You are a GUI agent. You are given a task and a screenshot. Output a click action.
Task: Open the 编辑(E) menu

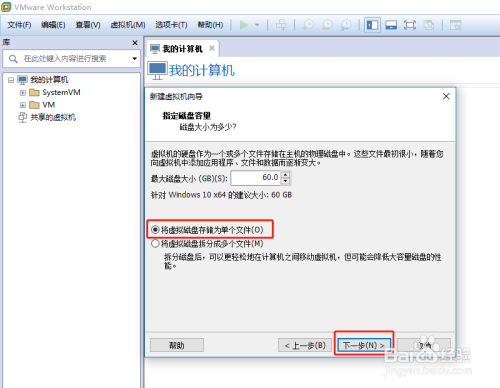53,25
